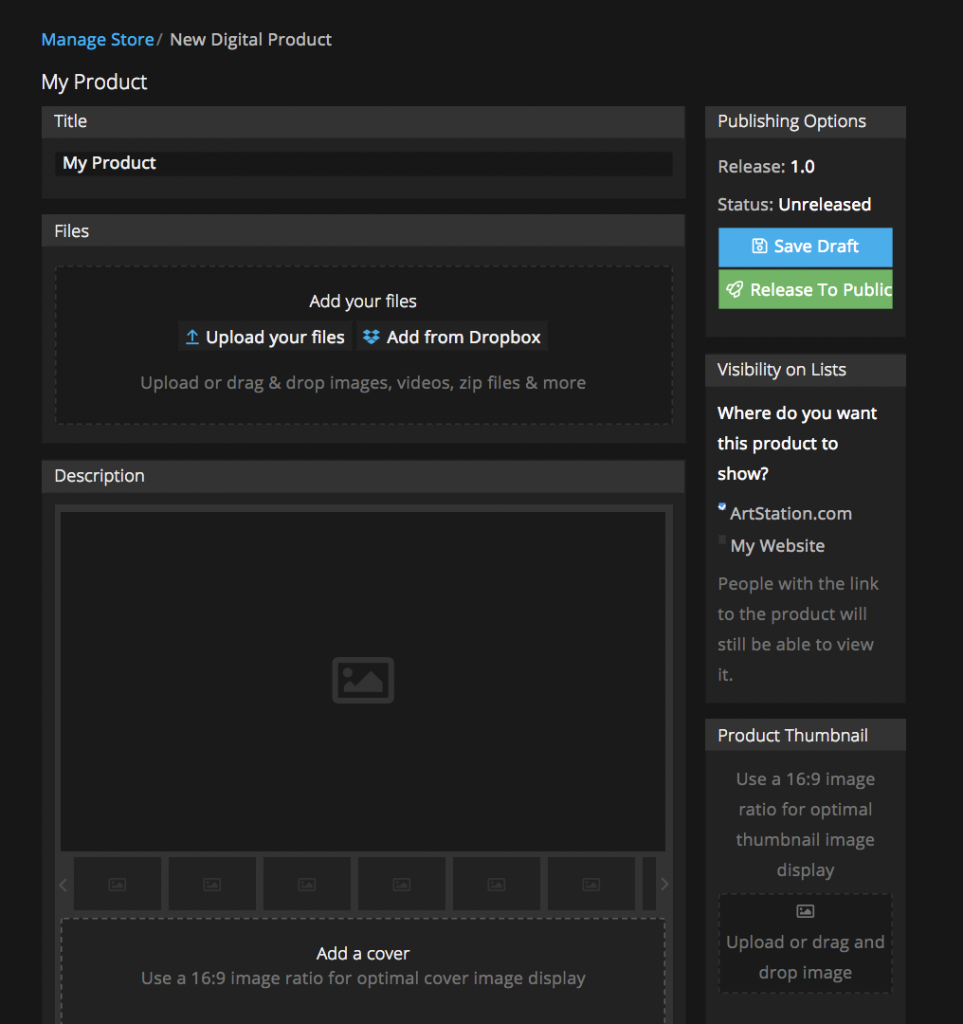Select the first empty thumbnail slot
Viewport: 963px width, 1024px height.
click(x=117, y=884)
